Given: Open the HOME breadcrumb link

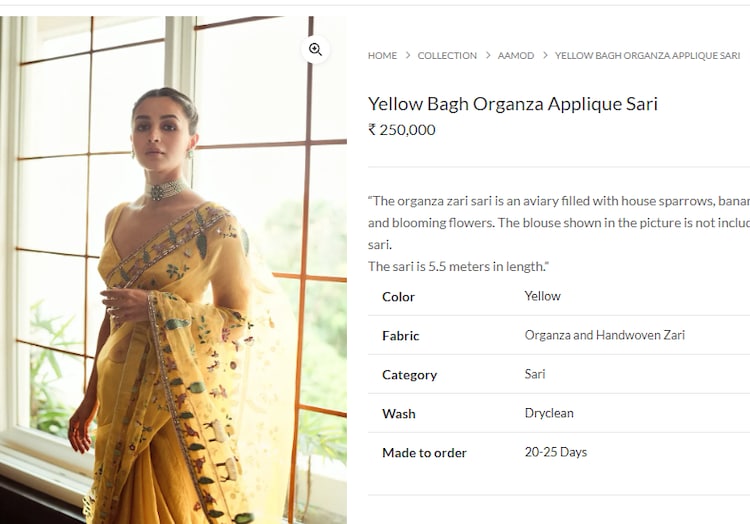Looking at the screenshot, I should click(382, 55).
